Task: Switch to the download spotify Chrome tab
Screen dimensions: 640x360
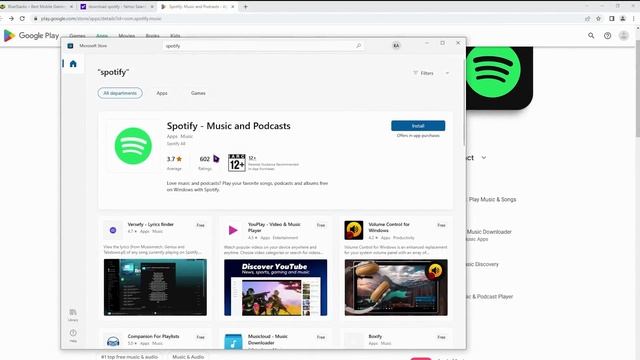Action: [x=117, y=7]
